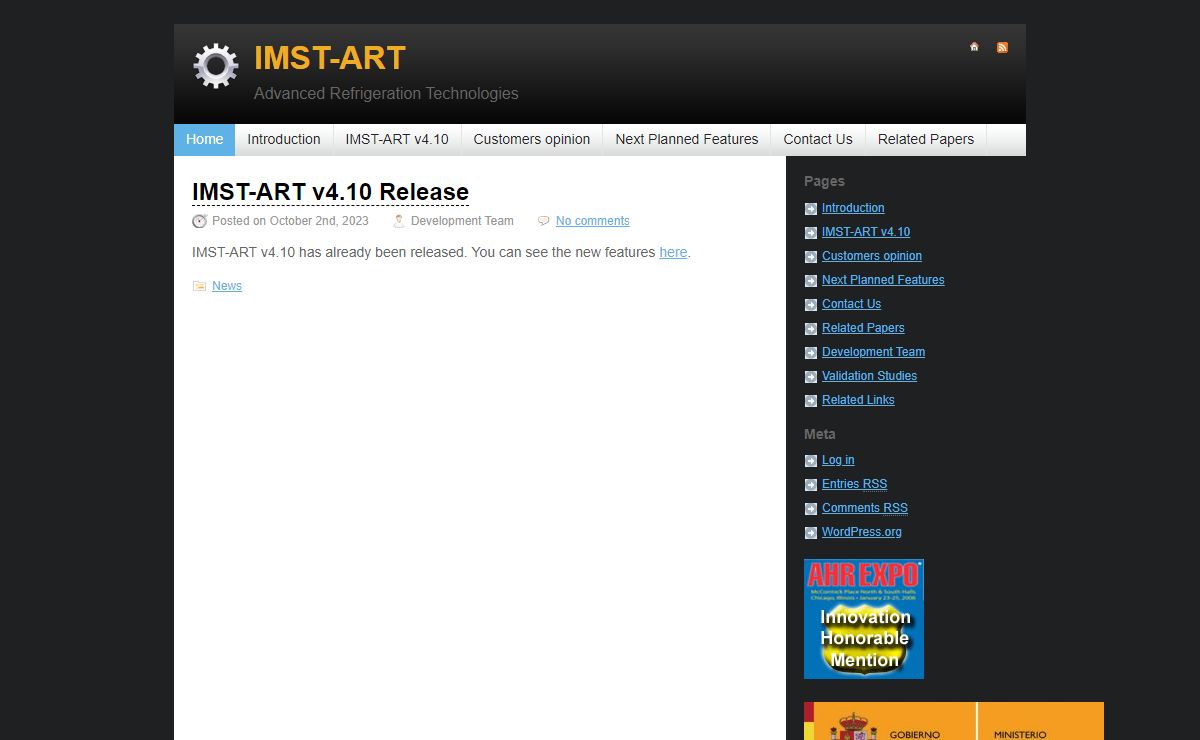Visit the WordPress.org link
Viewport: 1200px width, 740px height.
862,532
